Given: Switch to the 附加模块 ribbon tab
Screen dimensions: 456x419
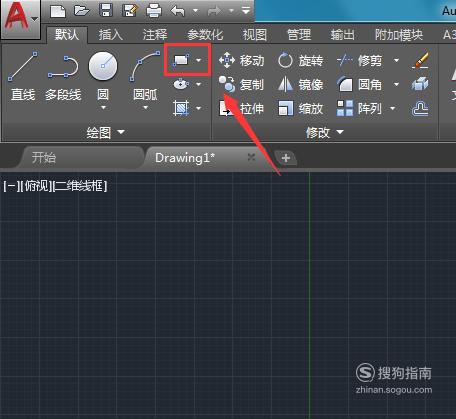Looking at the screenshot, I should pos(399,35).
